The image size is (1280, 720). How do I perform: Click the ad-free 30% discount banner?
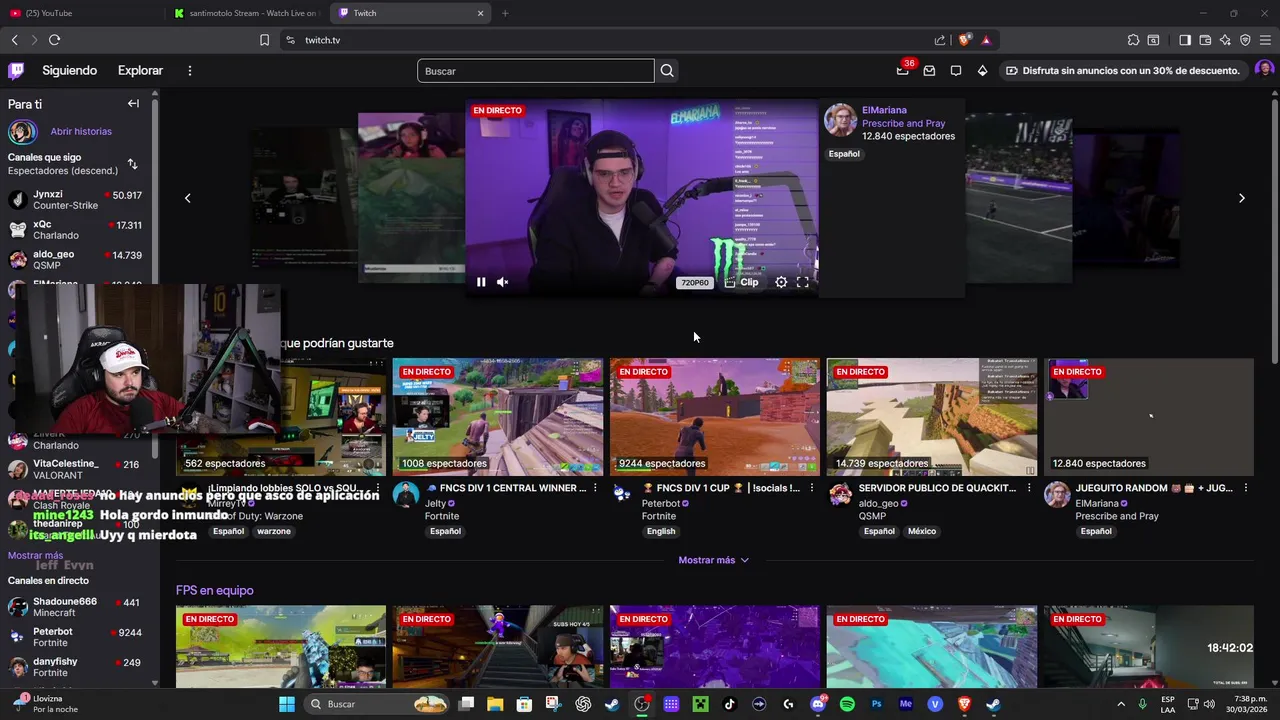pos(1122,71)
